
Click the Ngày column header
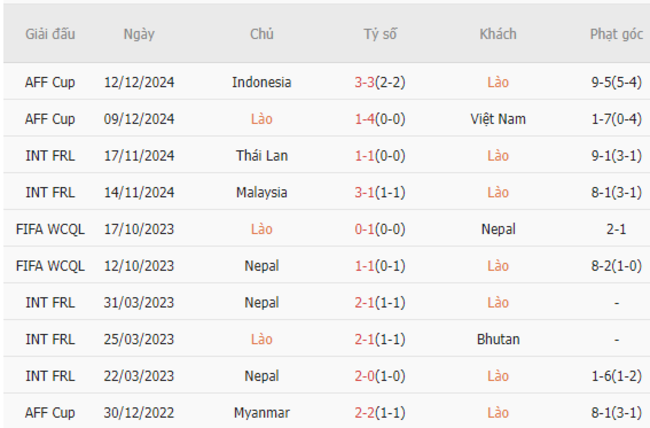(139, 34)
